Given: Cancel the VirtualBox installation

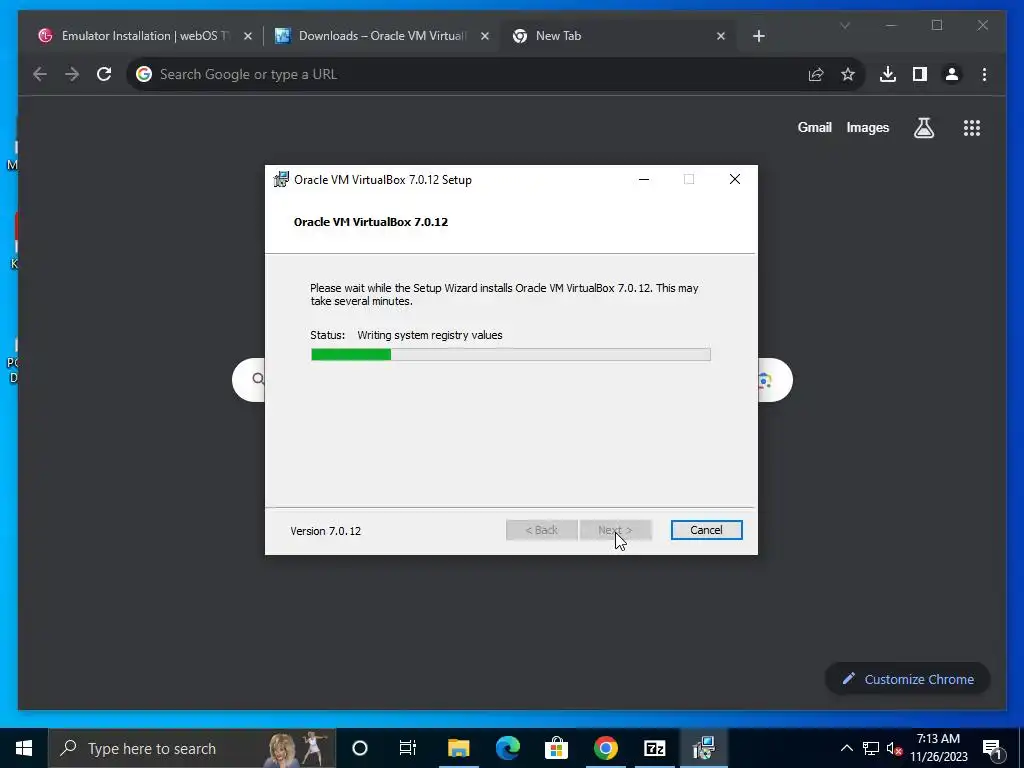Looking at the screenshot, I should point(706,530).
